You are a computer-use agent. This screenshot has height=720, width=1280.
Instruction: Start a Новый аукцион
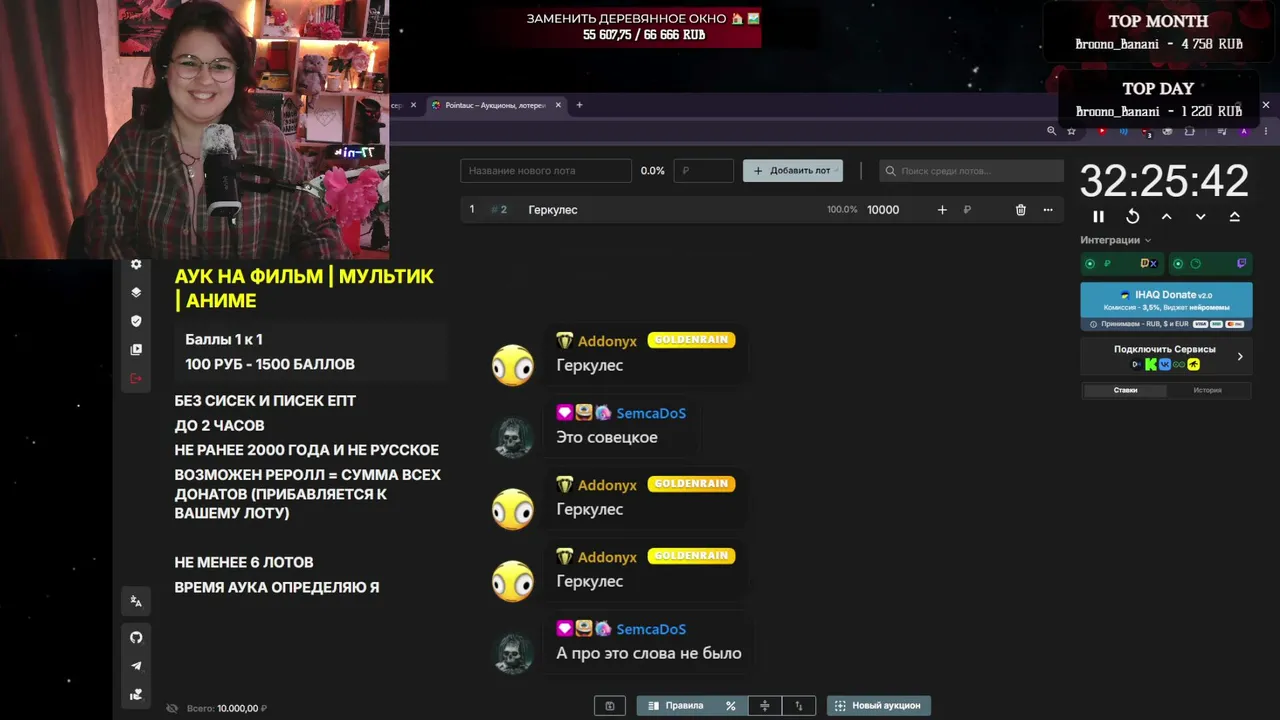point(879,706)
